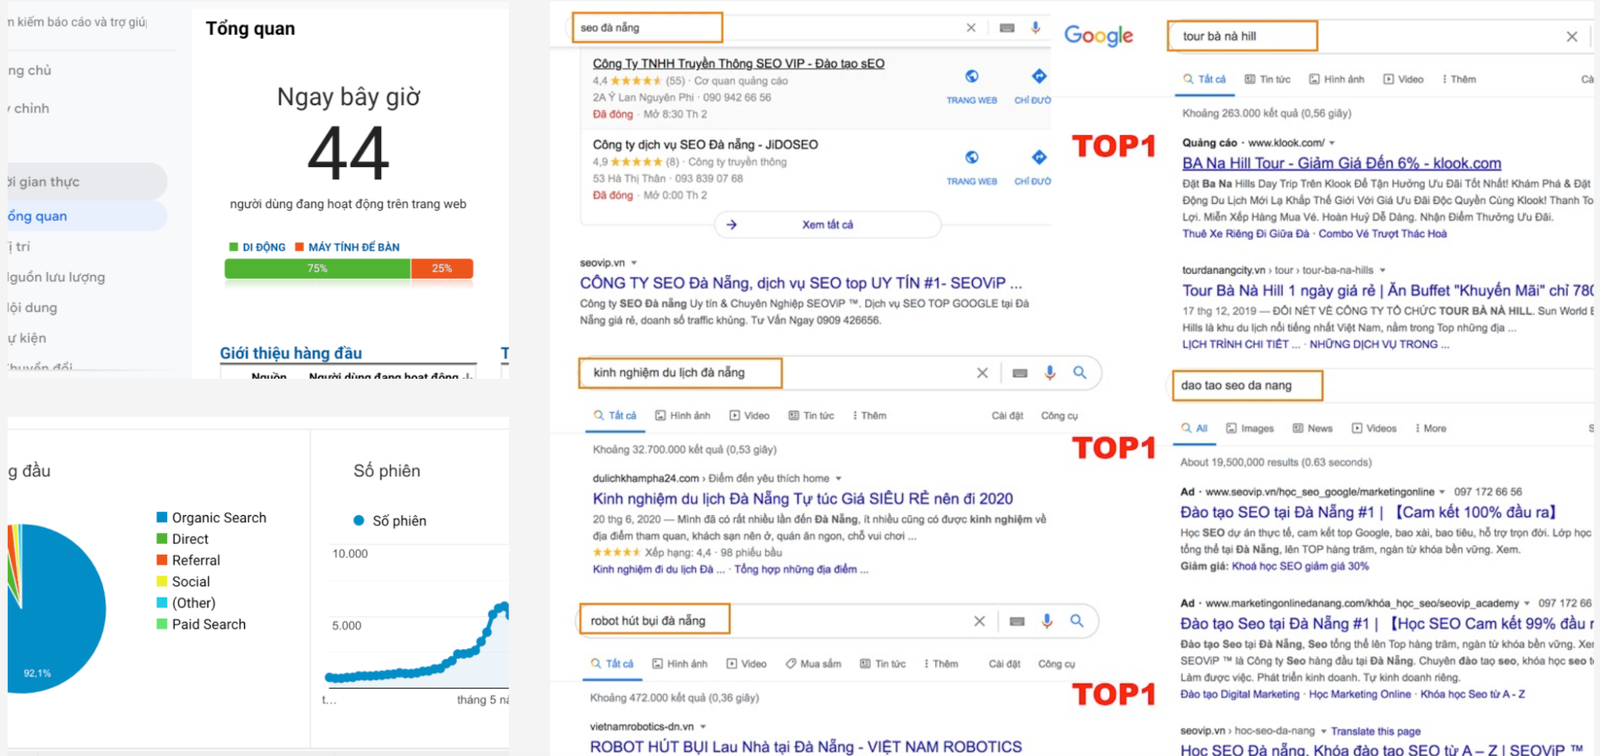Click 'Thuê Xe Riêng Đi Giữa Đà' sitelink
Image resolution: width=1600 pixels, height=756 pixels.
click(x=1246, y=233)
